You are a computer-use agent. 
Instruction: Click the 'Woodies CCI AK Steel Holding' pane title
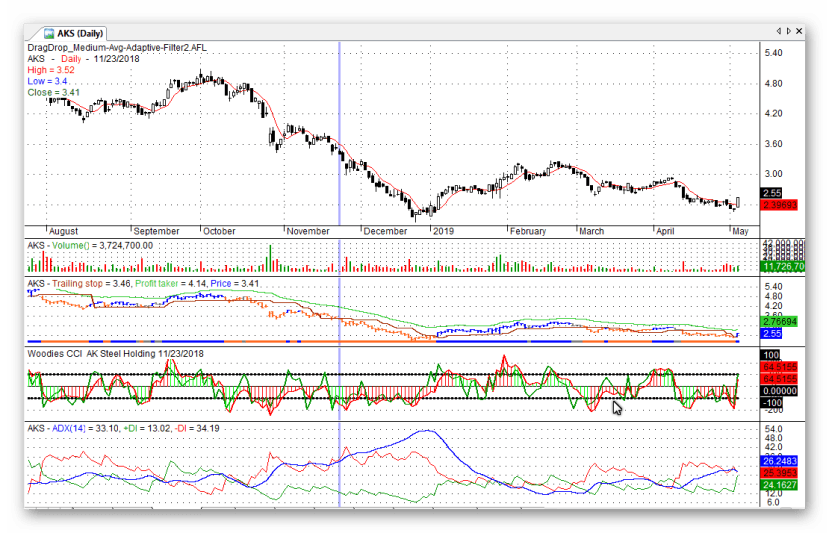[115, 353]
